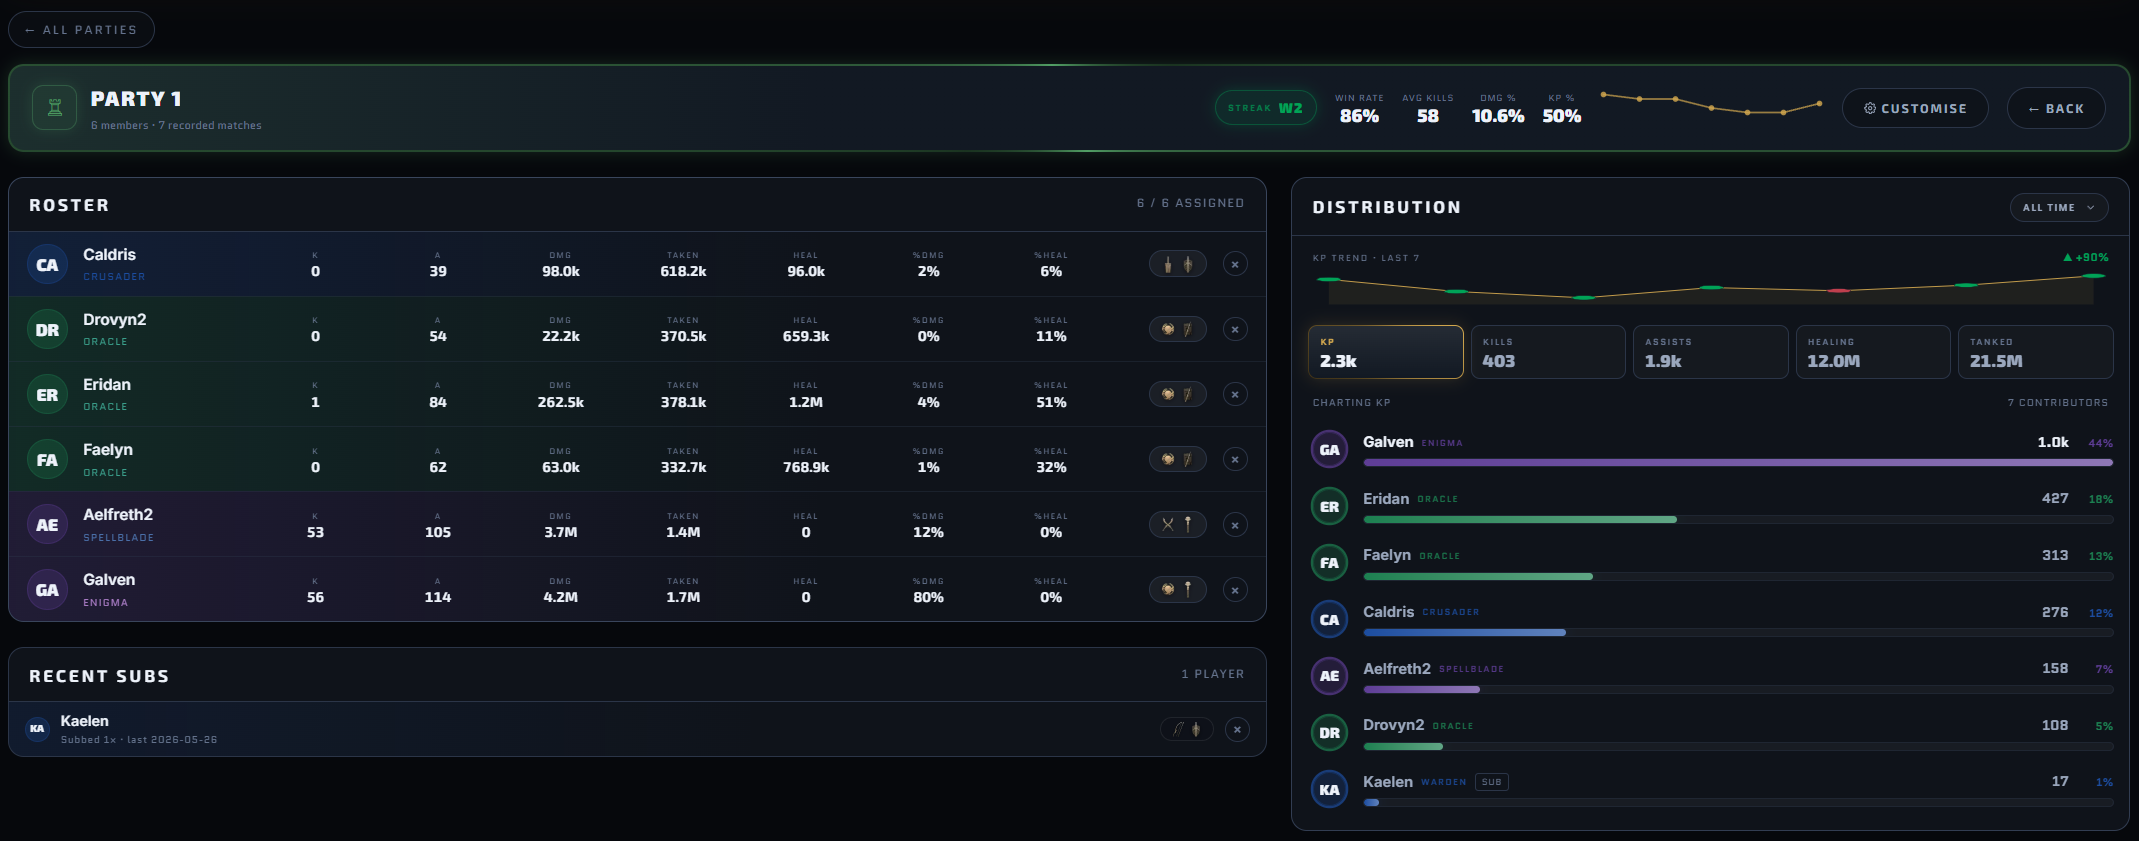Image resolution: width=2139 pixels, height=841 pixels.
Task: Click the 1 player label in Recent Subs
Action: click(x=1213, y=674)
